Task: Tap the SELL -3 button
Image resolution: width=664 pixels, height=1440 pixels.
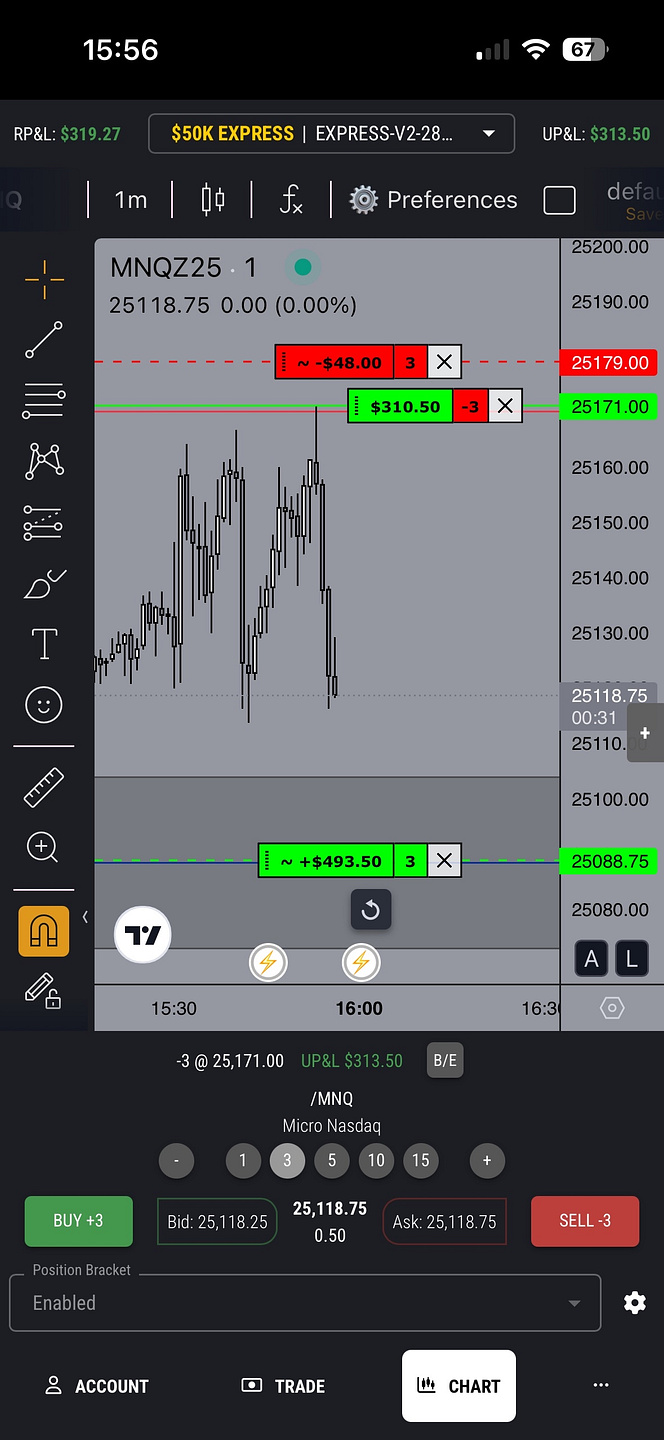Action: (x=585, y=1221)
